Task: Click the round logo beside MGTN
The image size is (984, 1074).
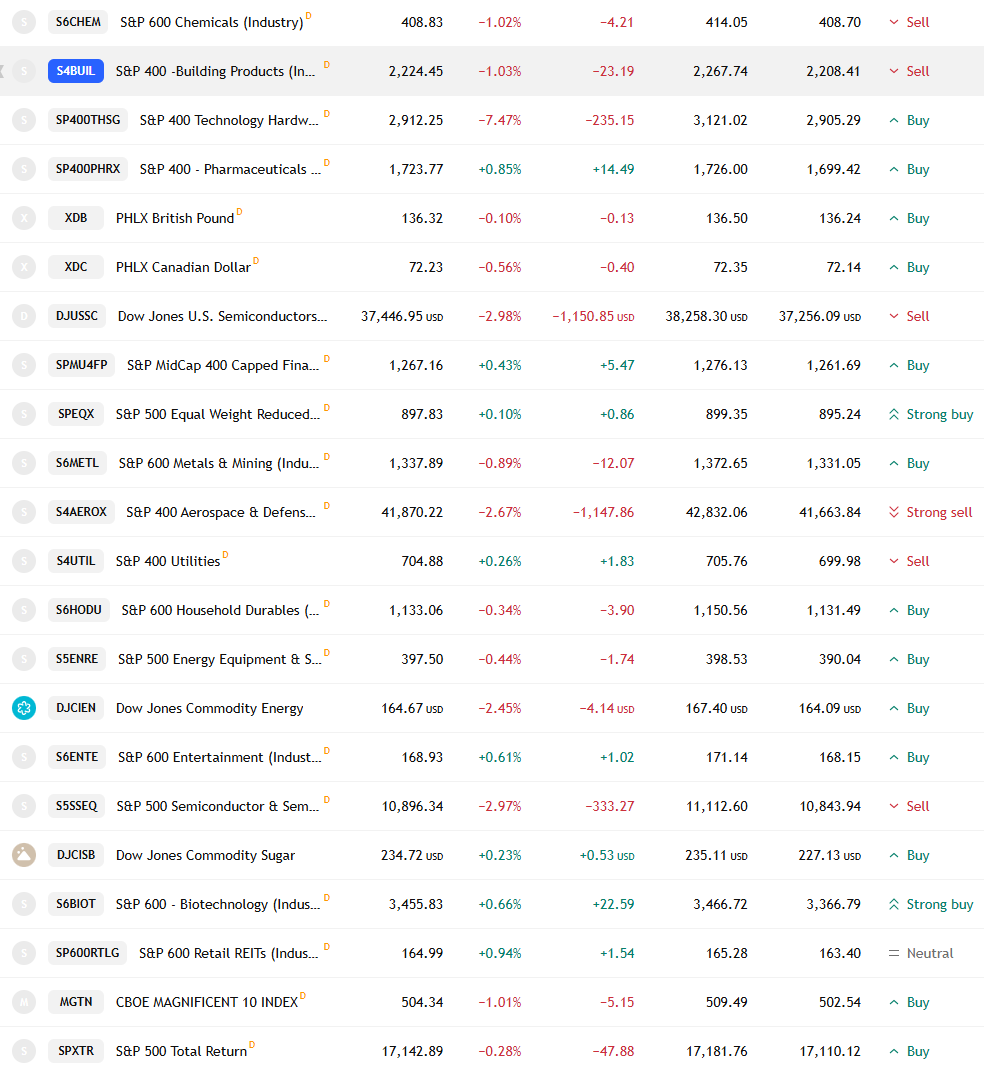Action: coord(24,1002)
